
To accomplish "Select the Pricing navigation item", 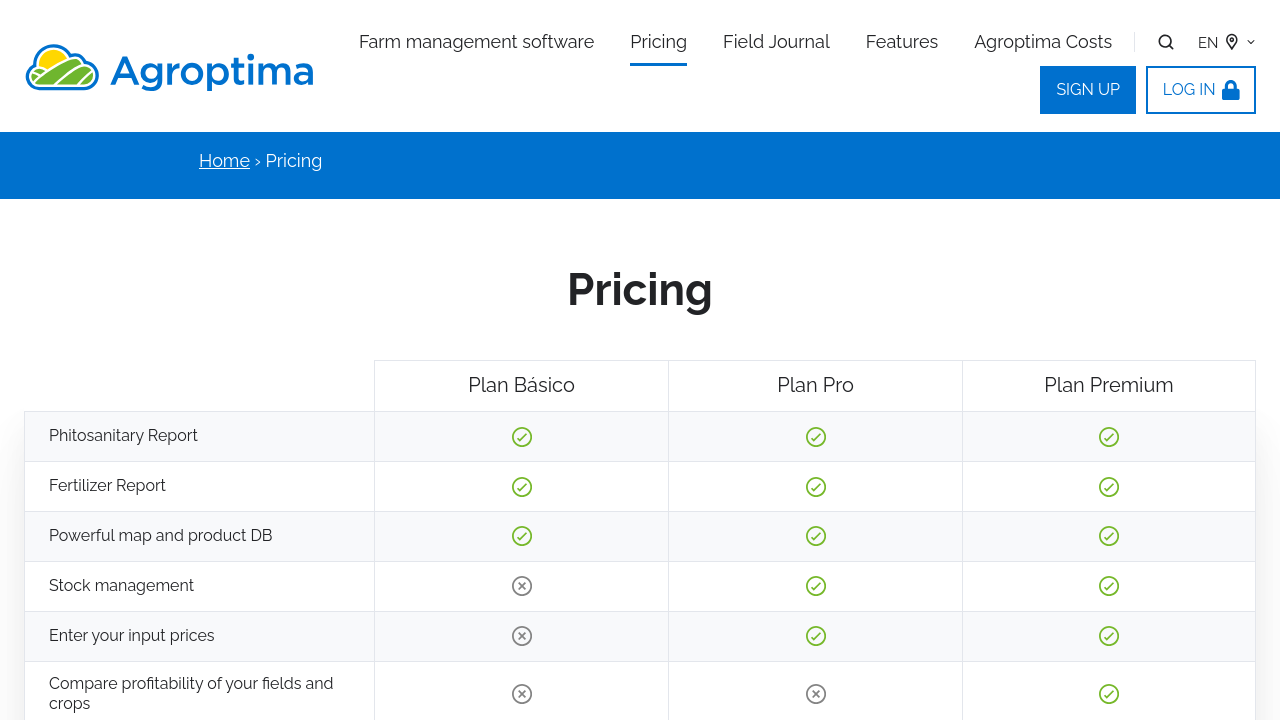I will [658, 42].
